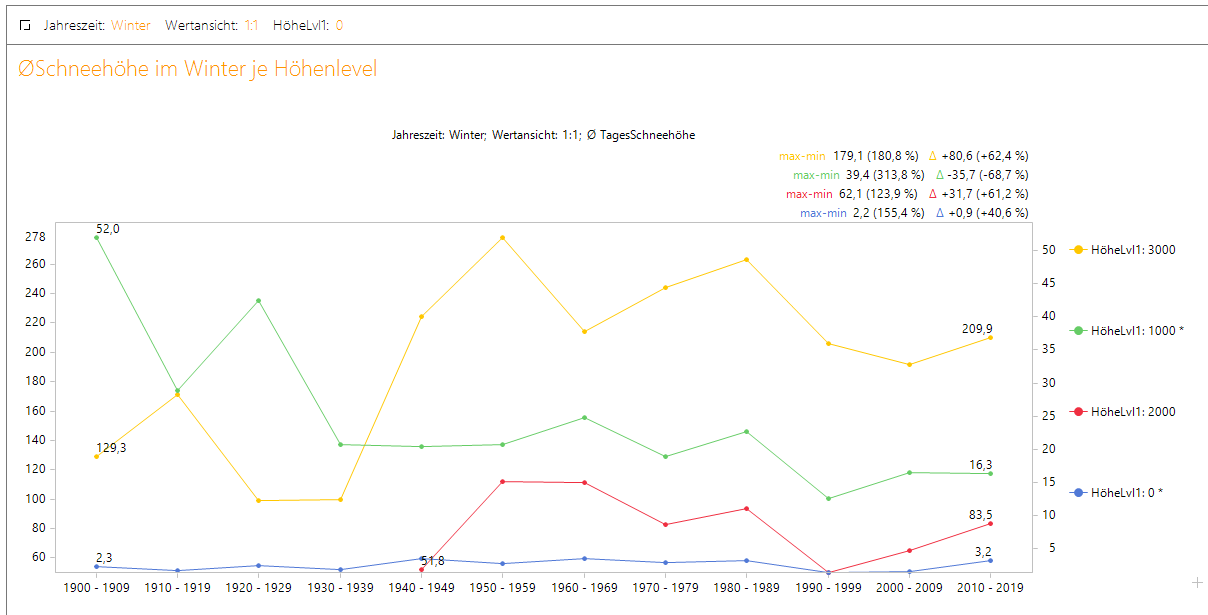This screenshot has width=1208, height=615.
Task: Toggle the HöheLvl1: 2000 legend series
Action: click(1132, 412)
